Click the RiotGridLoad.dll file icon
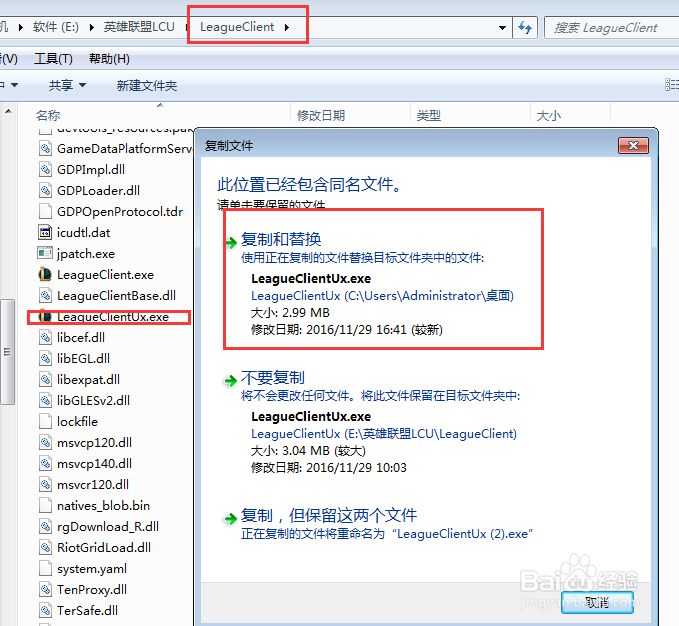679x626 pixels. 45,548
